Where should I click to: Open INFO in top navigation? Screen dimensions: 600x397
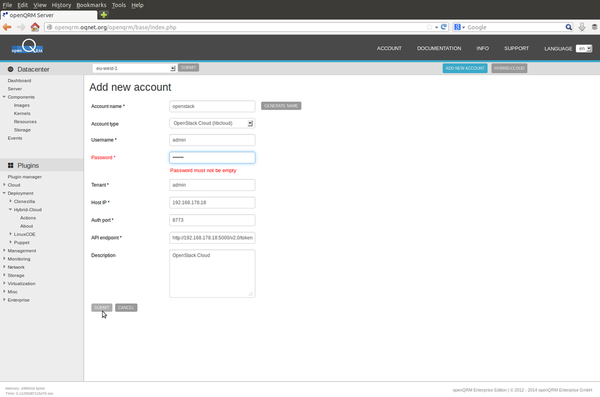click(483, 48)
